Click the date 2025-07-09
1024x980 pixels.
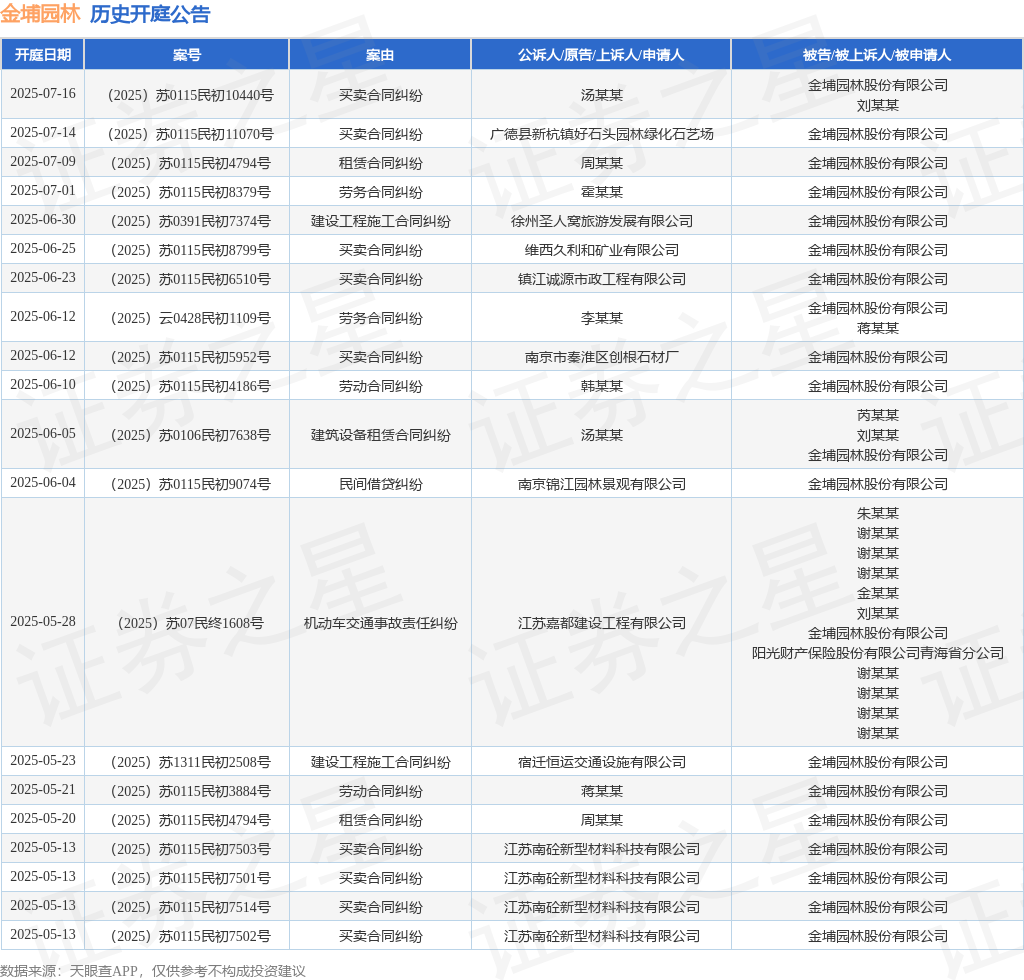click(43, 161)
